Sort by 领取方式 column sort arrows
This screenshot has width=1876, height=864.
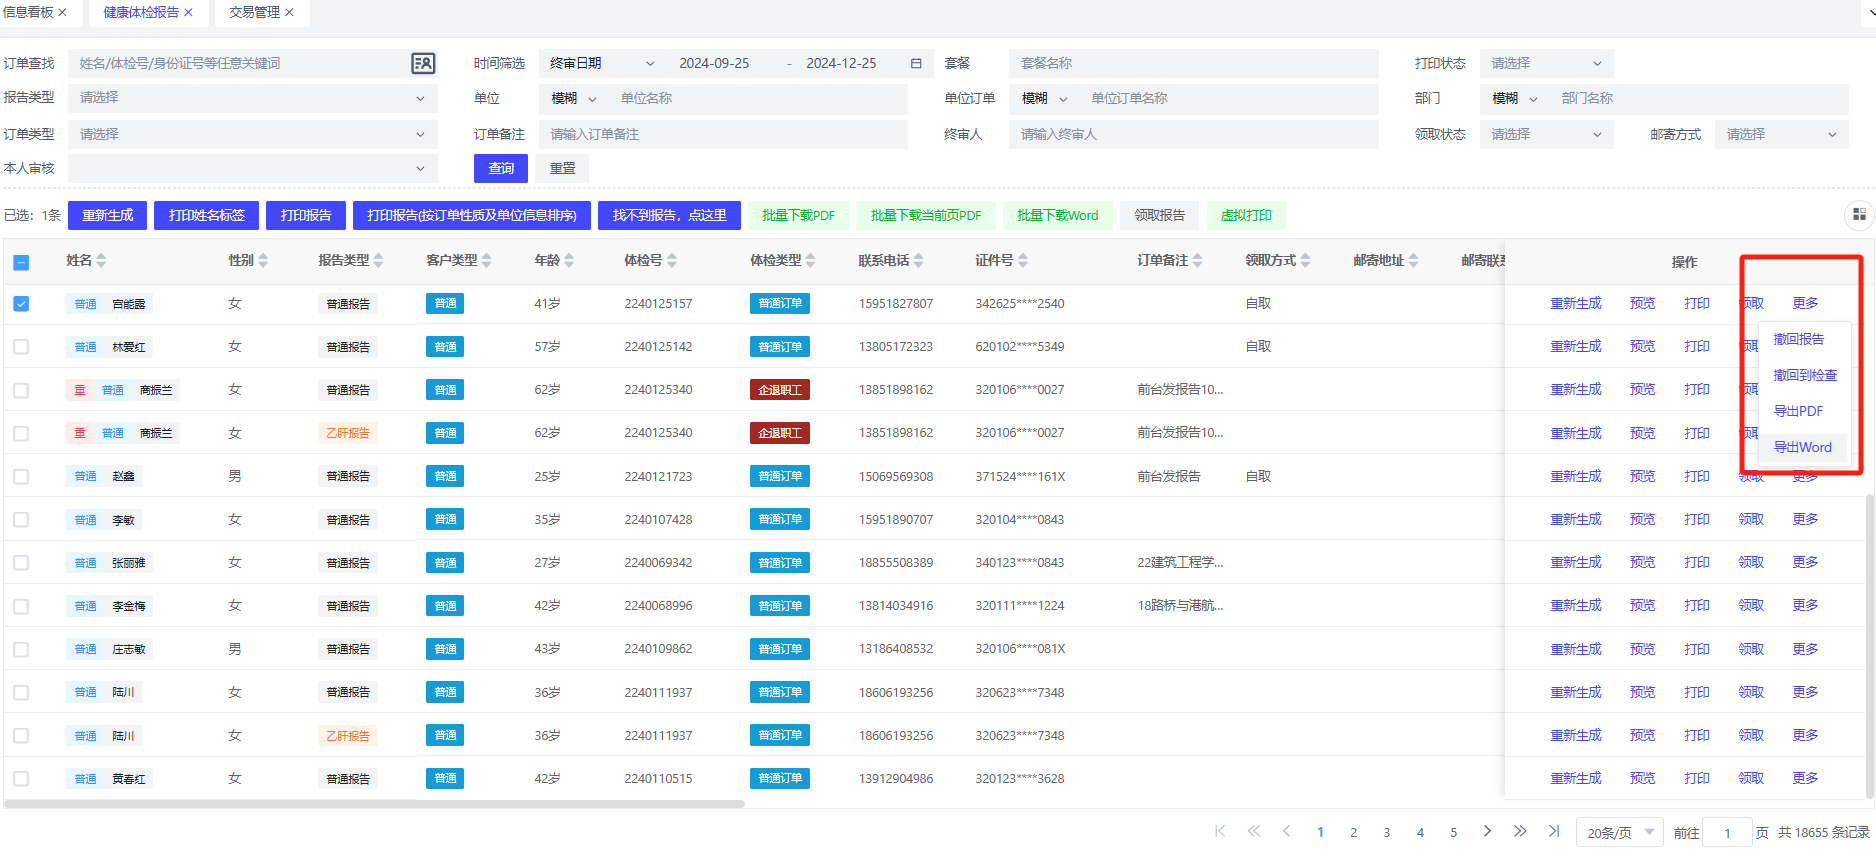point(1306,260)
